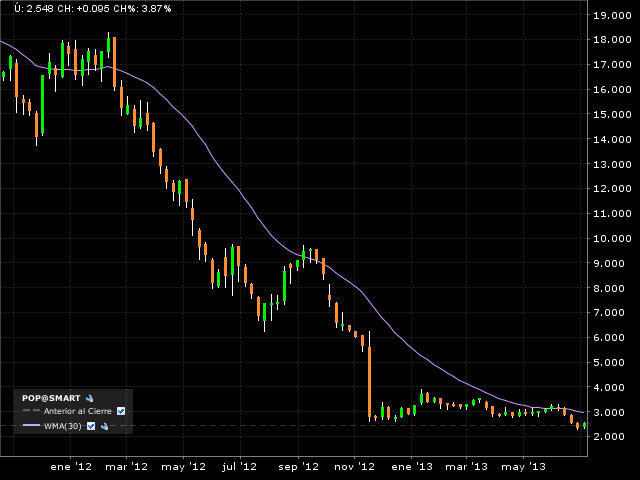Image resolution: width=640 pixels, height=480 pixels.
Task: Click the 13.000 price axis label
Action: [612, 164]
